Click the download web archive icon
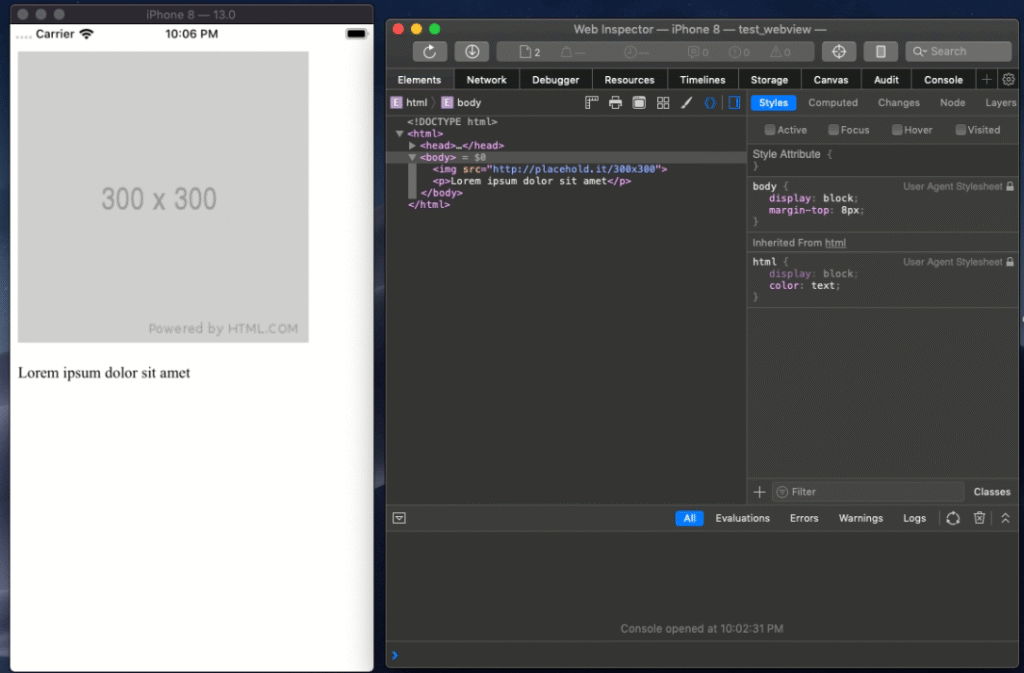Screen dimensions: 1024x673 (472, 52)
